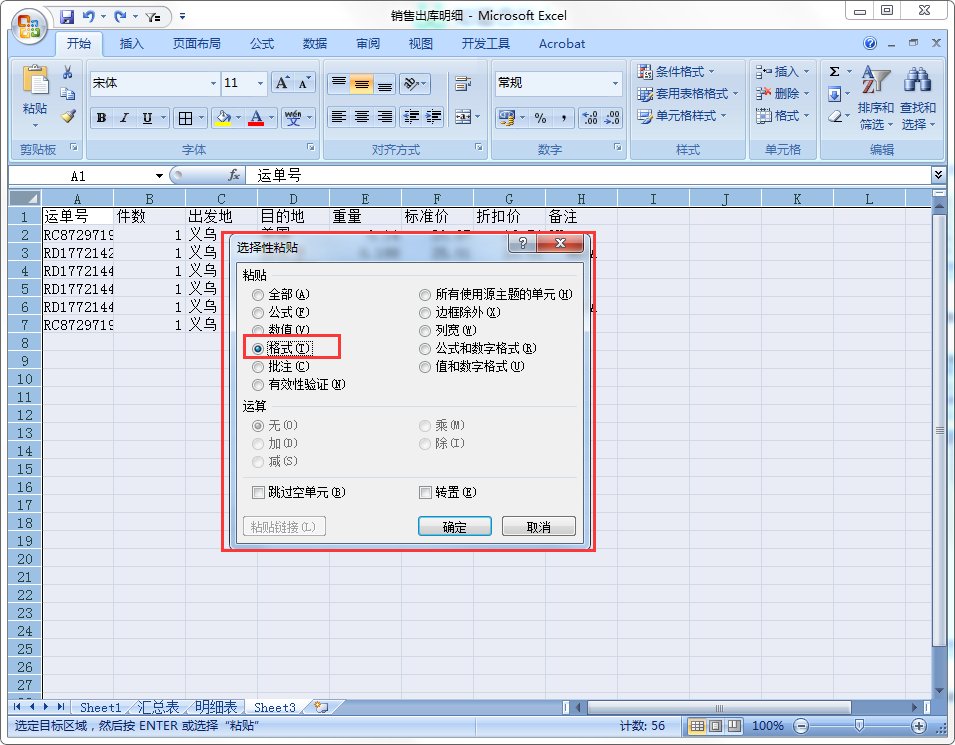Click the 确定 button in dialog
The width and height of the screenshot is (955, 745).
[x=455, y=525]
